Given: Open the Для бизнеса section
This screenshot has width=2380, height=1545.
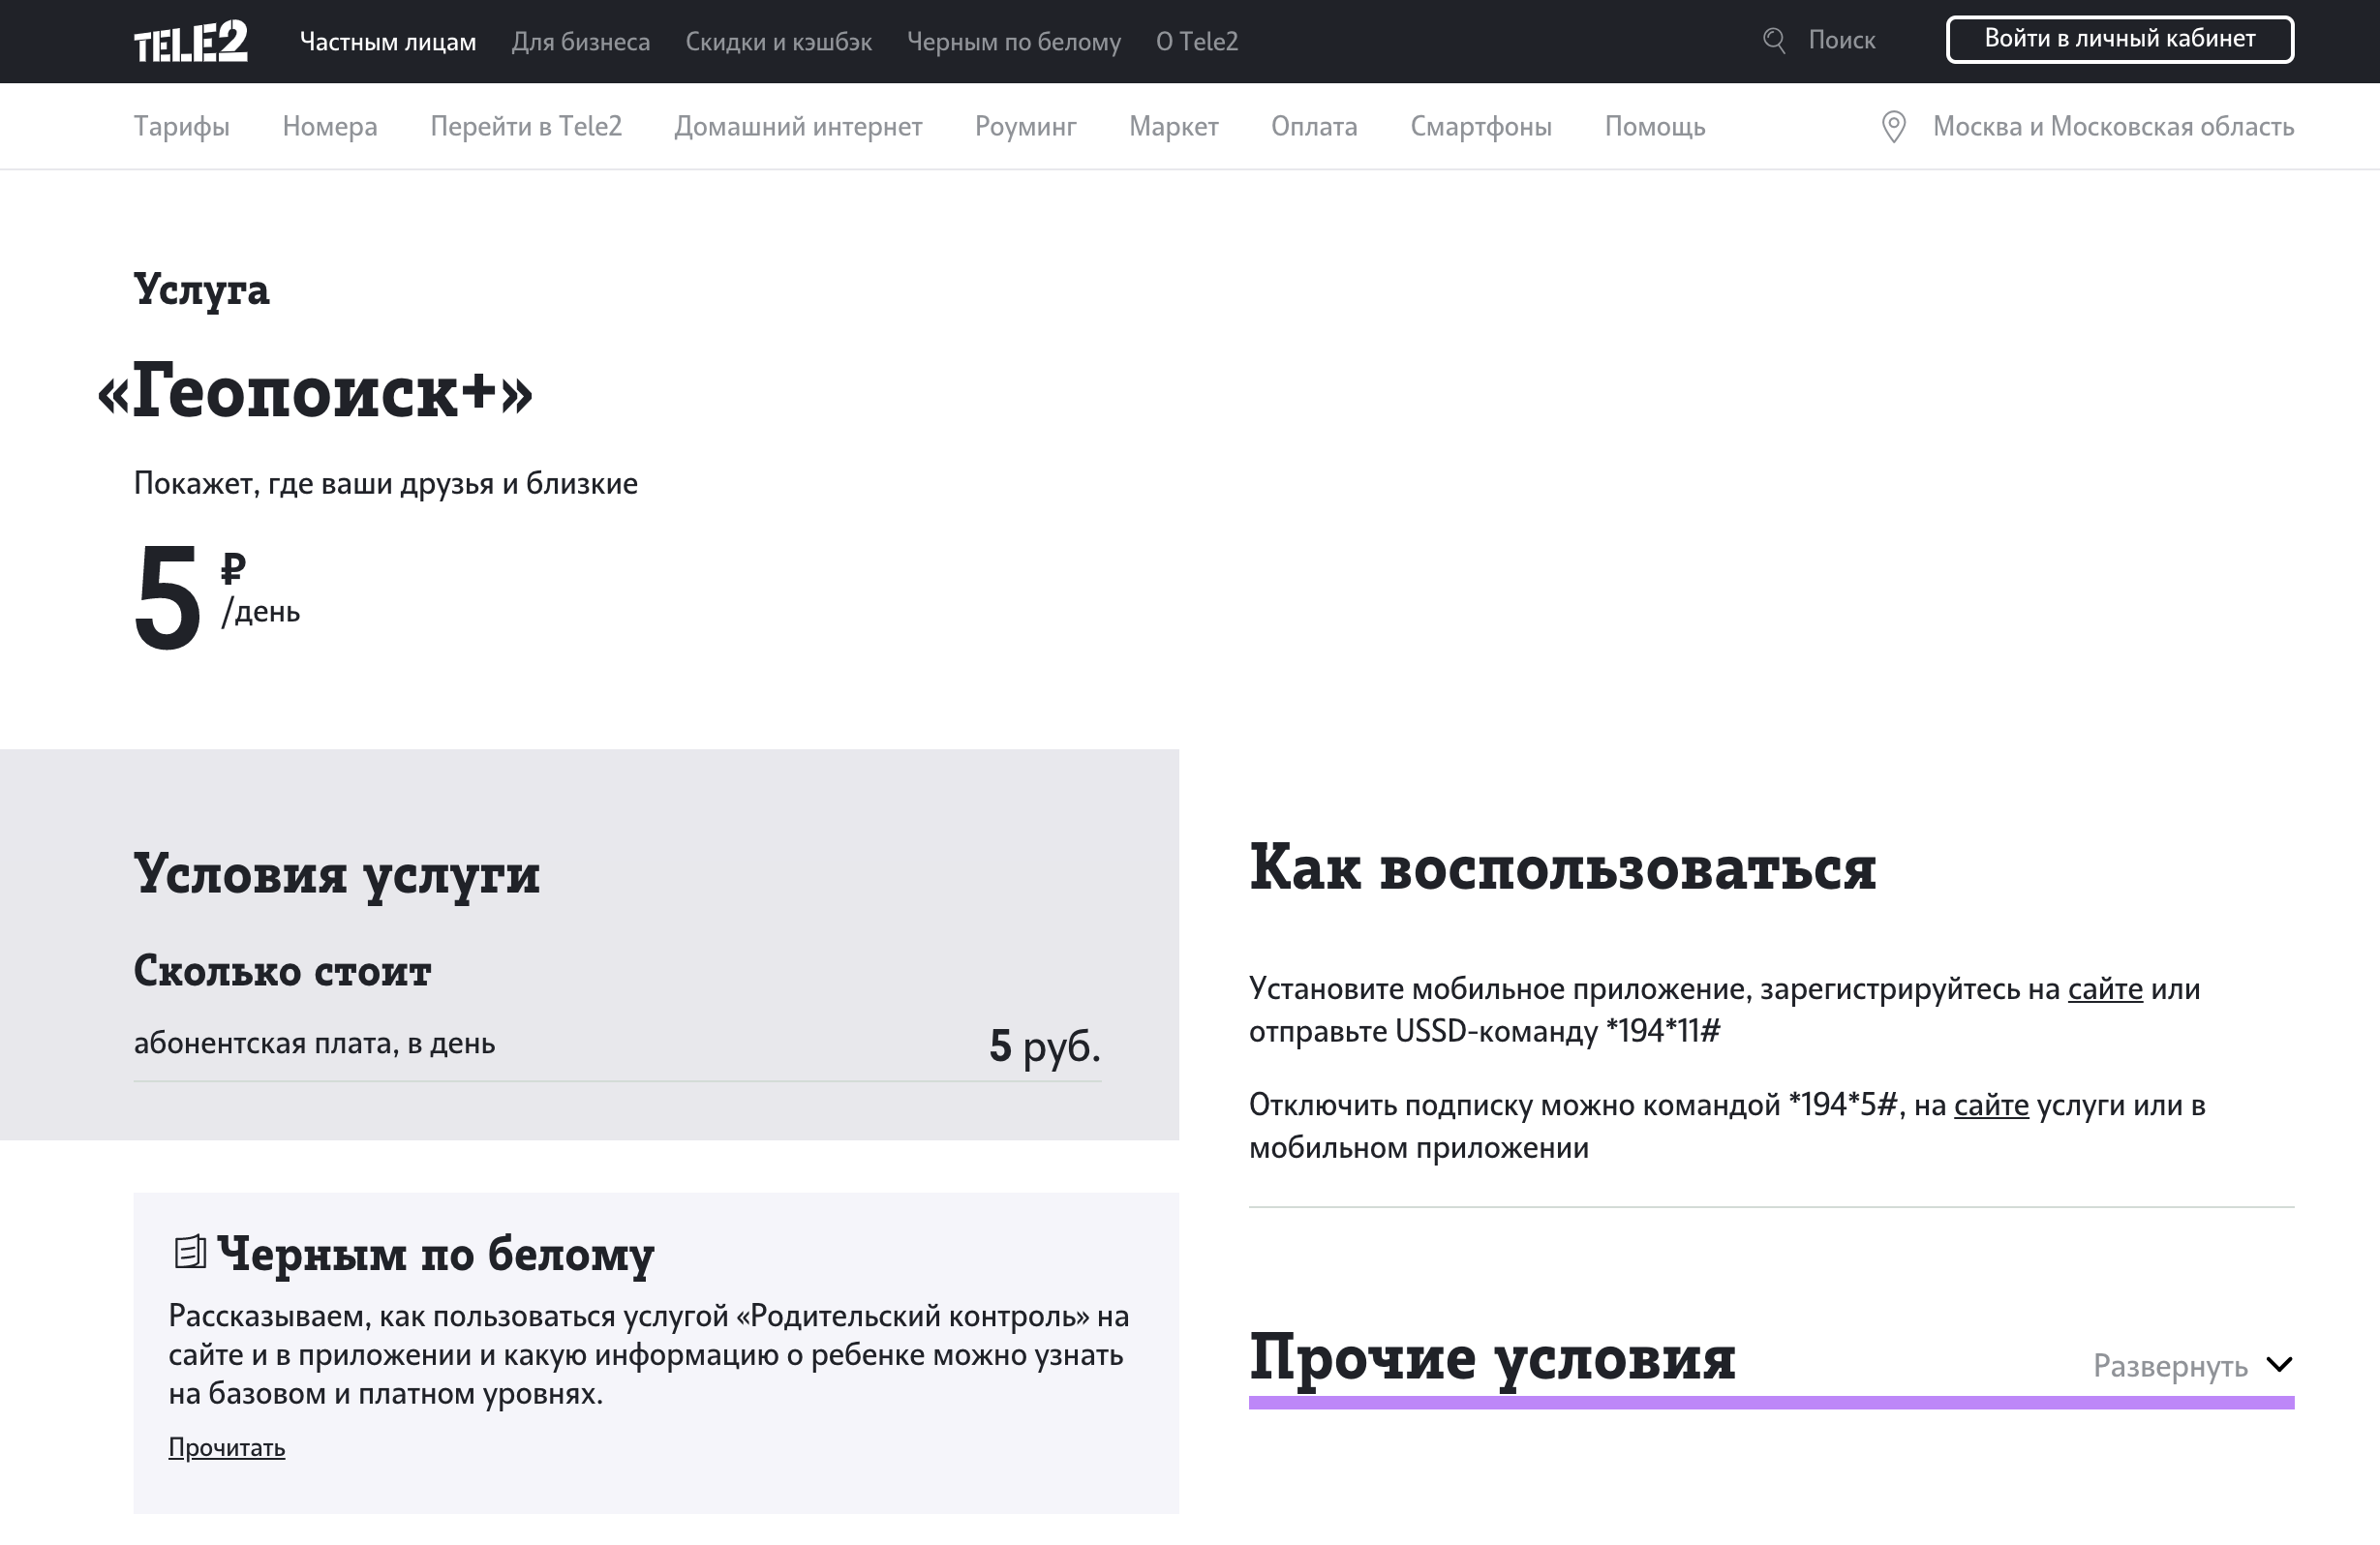Looking at the screenshot, I should [580, 42].
